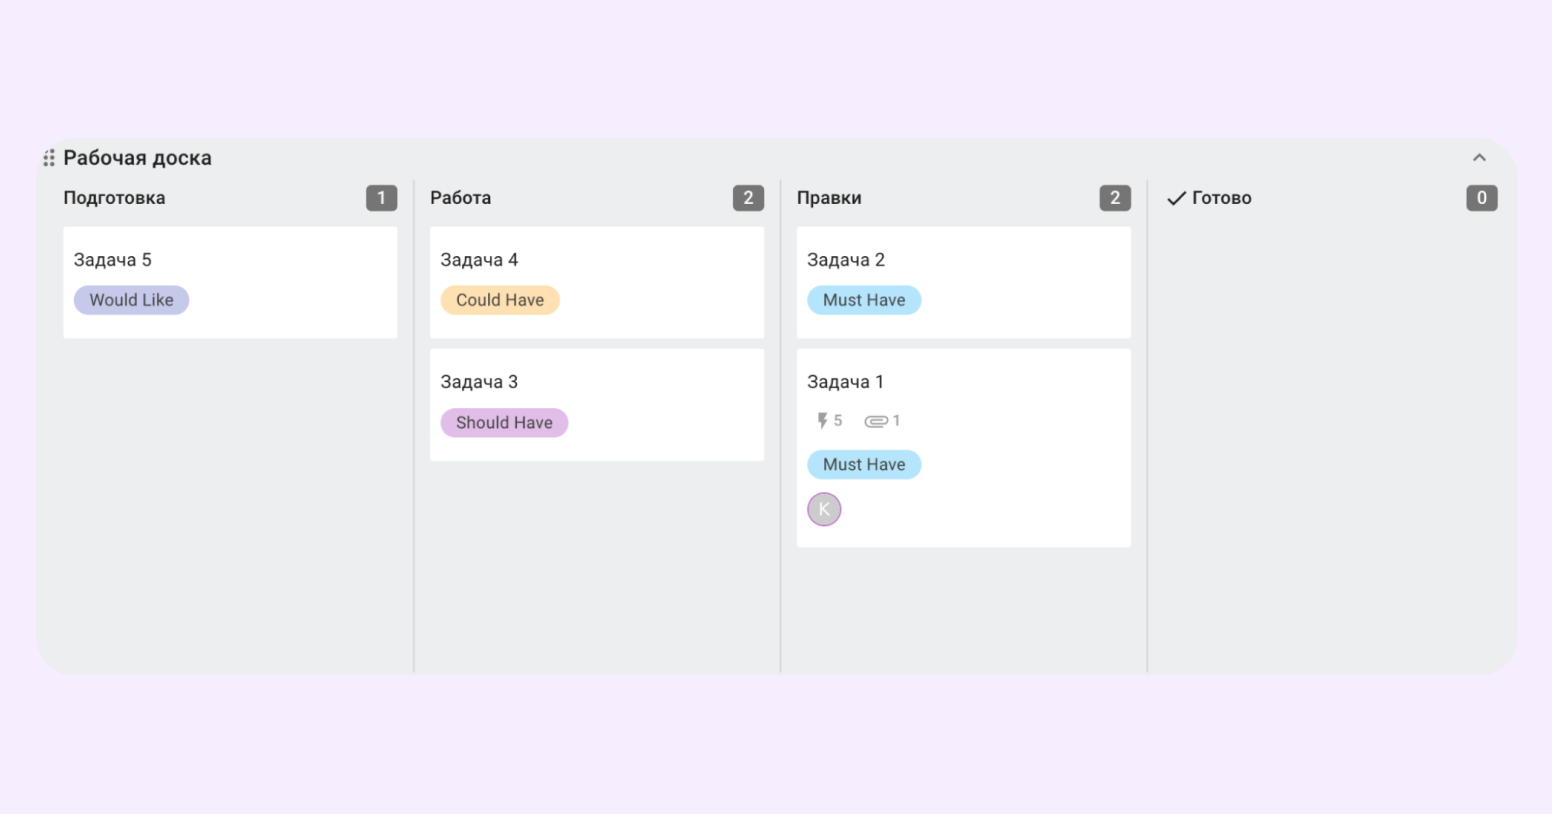Viewport: 1552px width, 814px height.
Task: Click the K assignee avatar
Action: [x=824, y=509]
